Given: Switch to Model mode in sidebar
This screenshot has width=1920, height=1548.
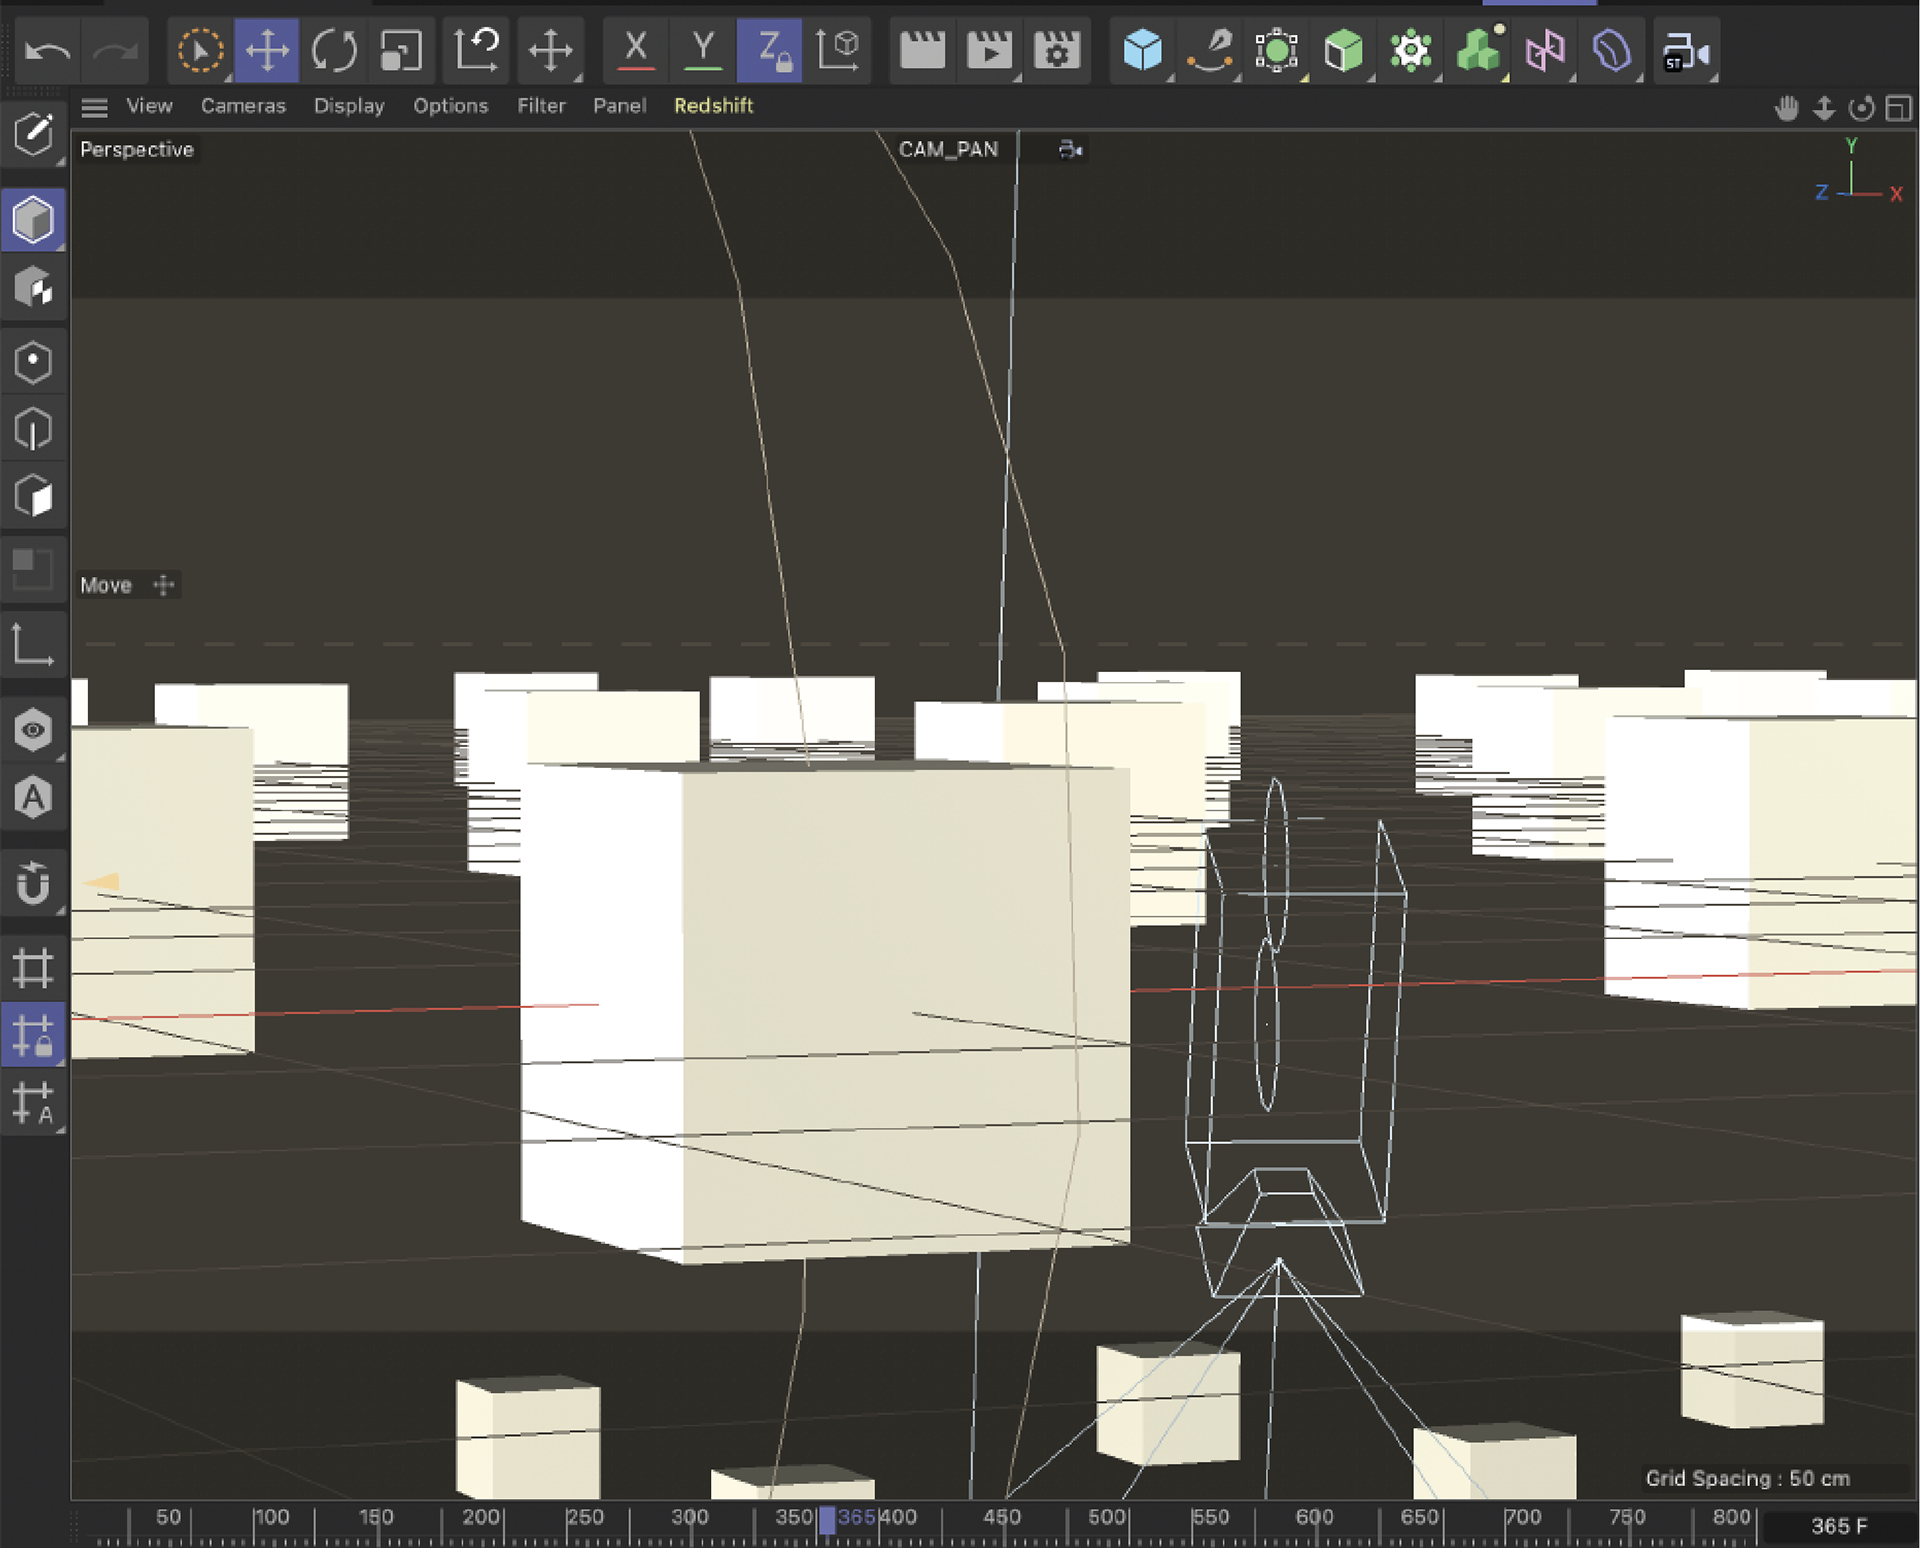Looking at the screenshot, I should [33, 220].
